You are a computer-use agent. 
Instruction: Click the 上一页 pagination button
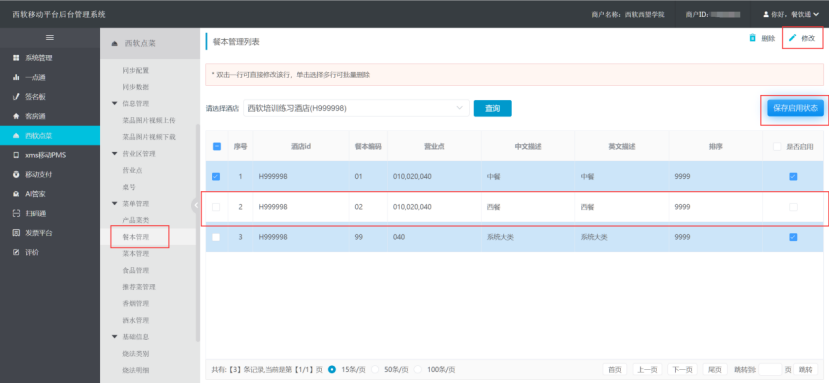(x=647, y=370)
